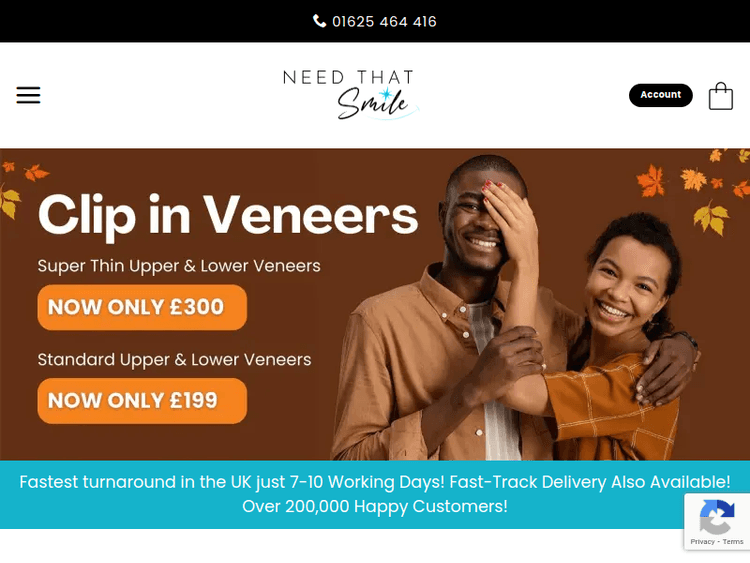This screenshot has height=563, width=750.
Task: Click the smiling couple banner photo
Action: point(516,307)
